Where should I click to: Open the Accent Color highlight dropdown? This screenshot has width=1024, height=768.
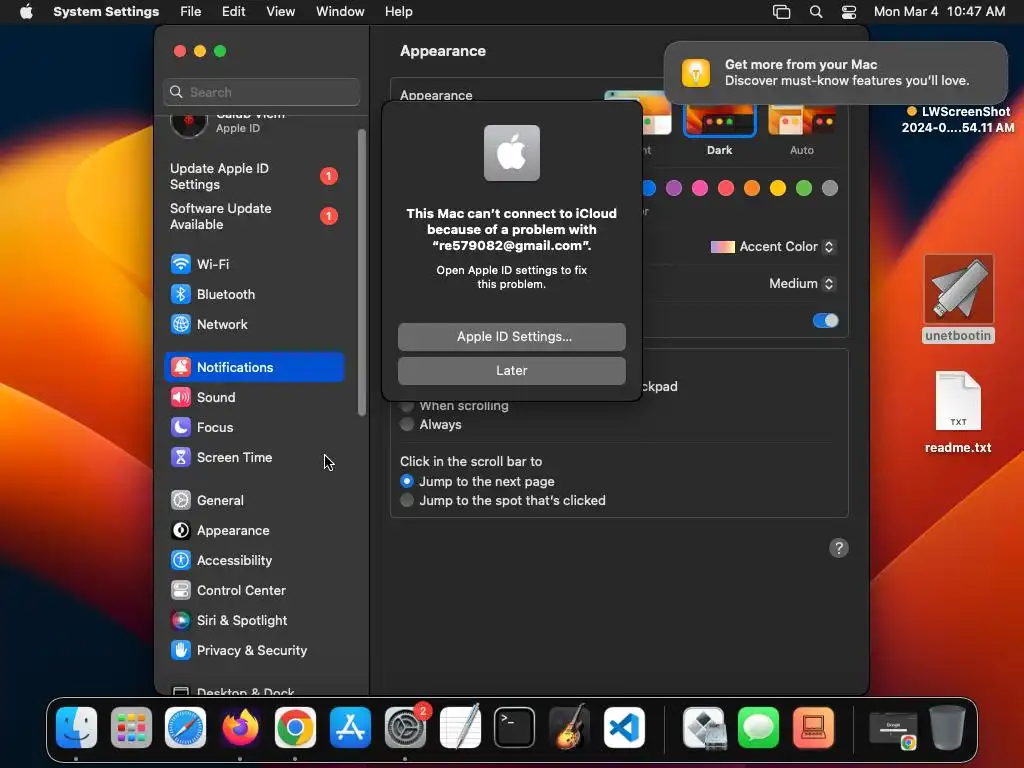point(773,247)
